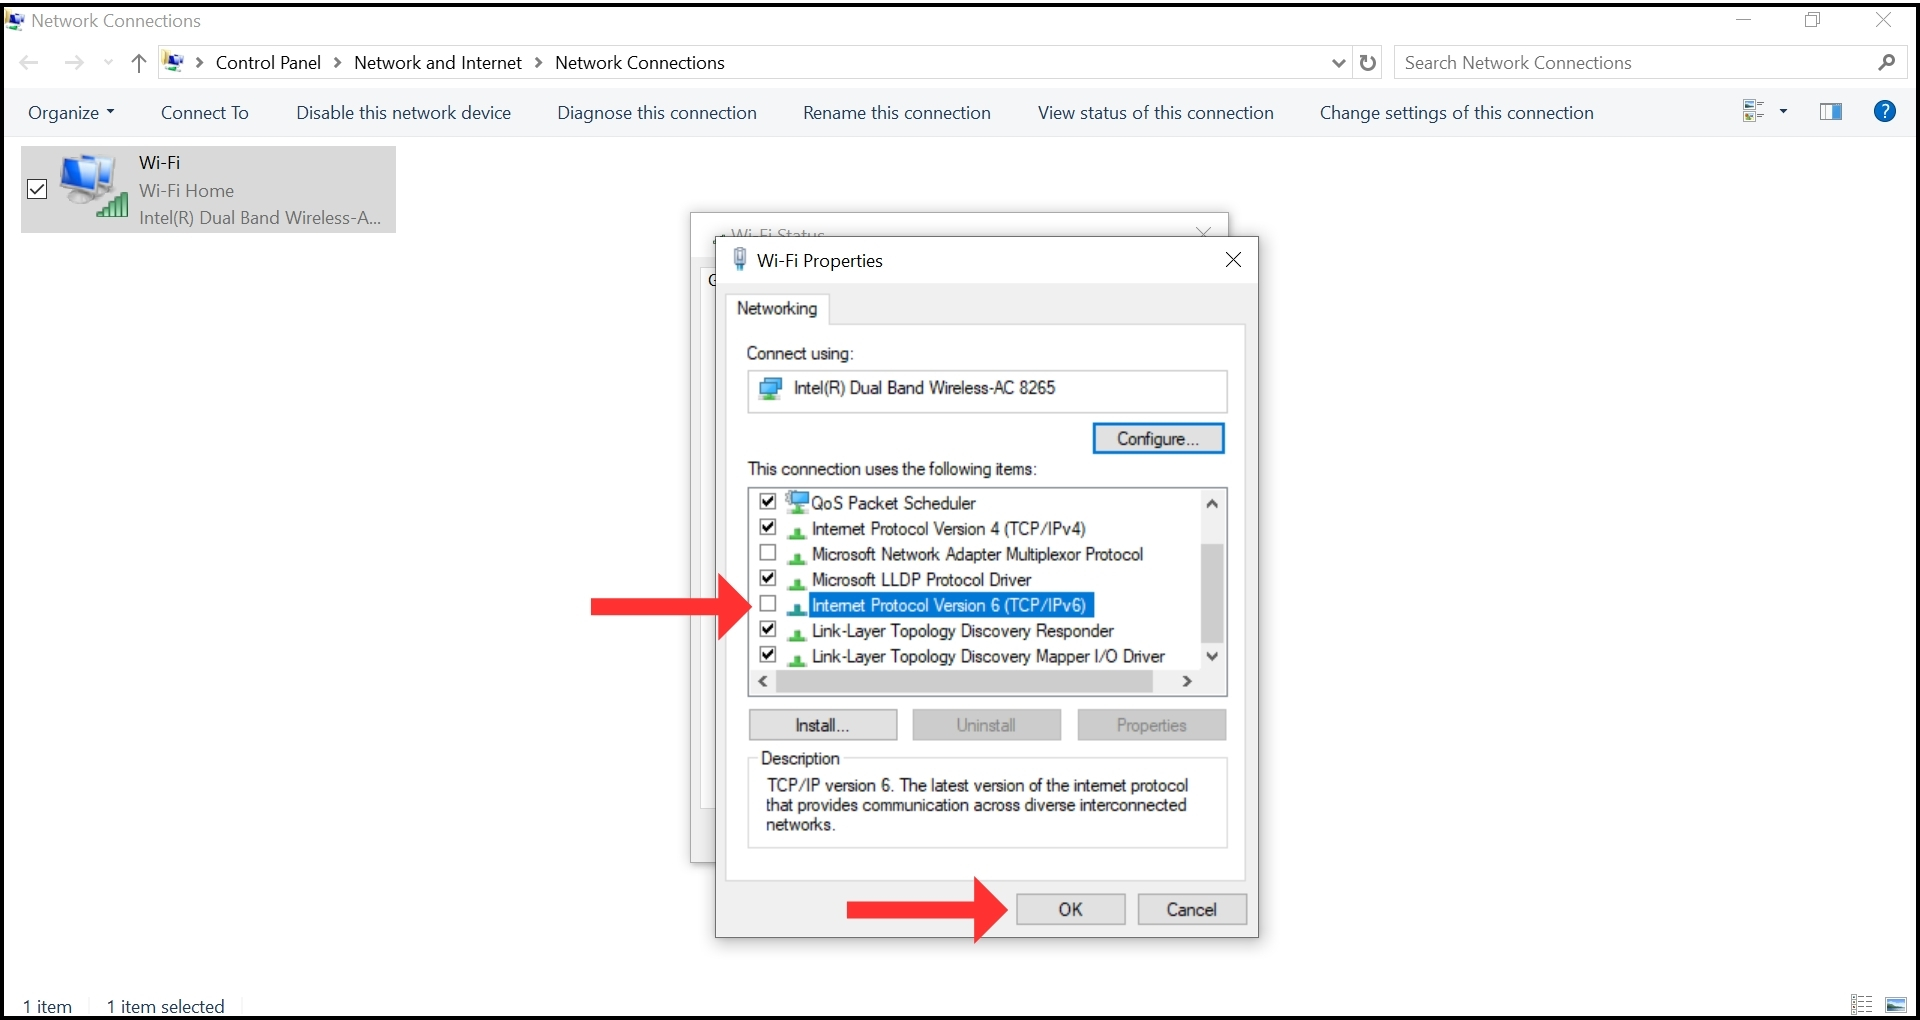Confirm with the OK button
Screen dimensions: 1920x1020
point(1071,909)
